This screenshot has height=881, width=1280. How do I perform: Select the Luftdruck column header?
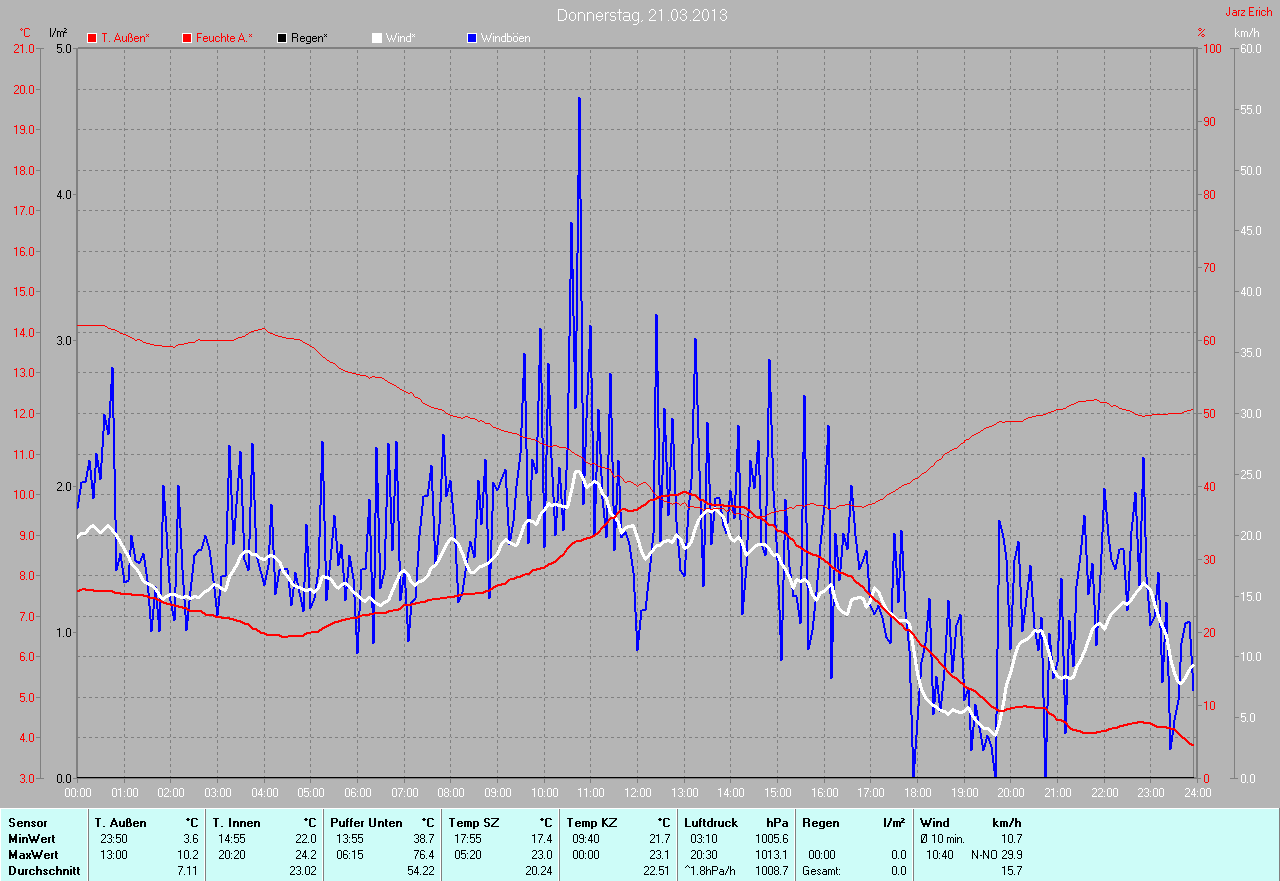click(711, 823)
